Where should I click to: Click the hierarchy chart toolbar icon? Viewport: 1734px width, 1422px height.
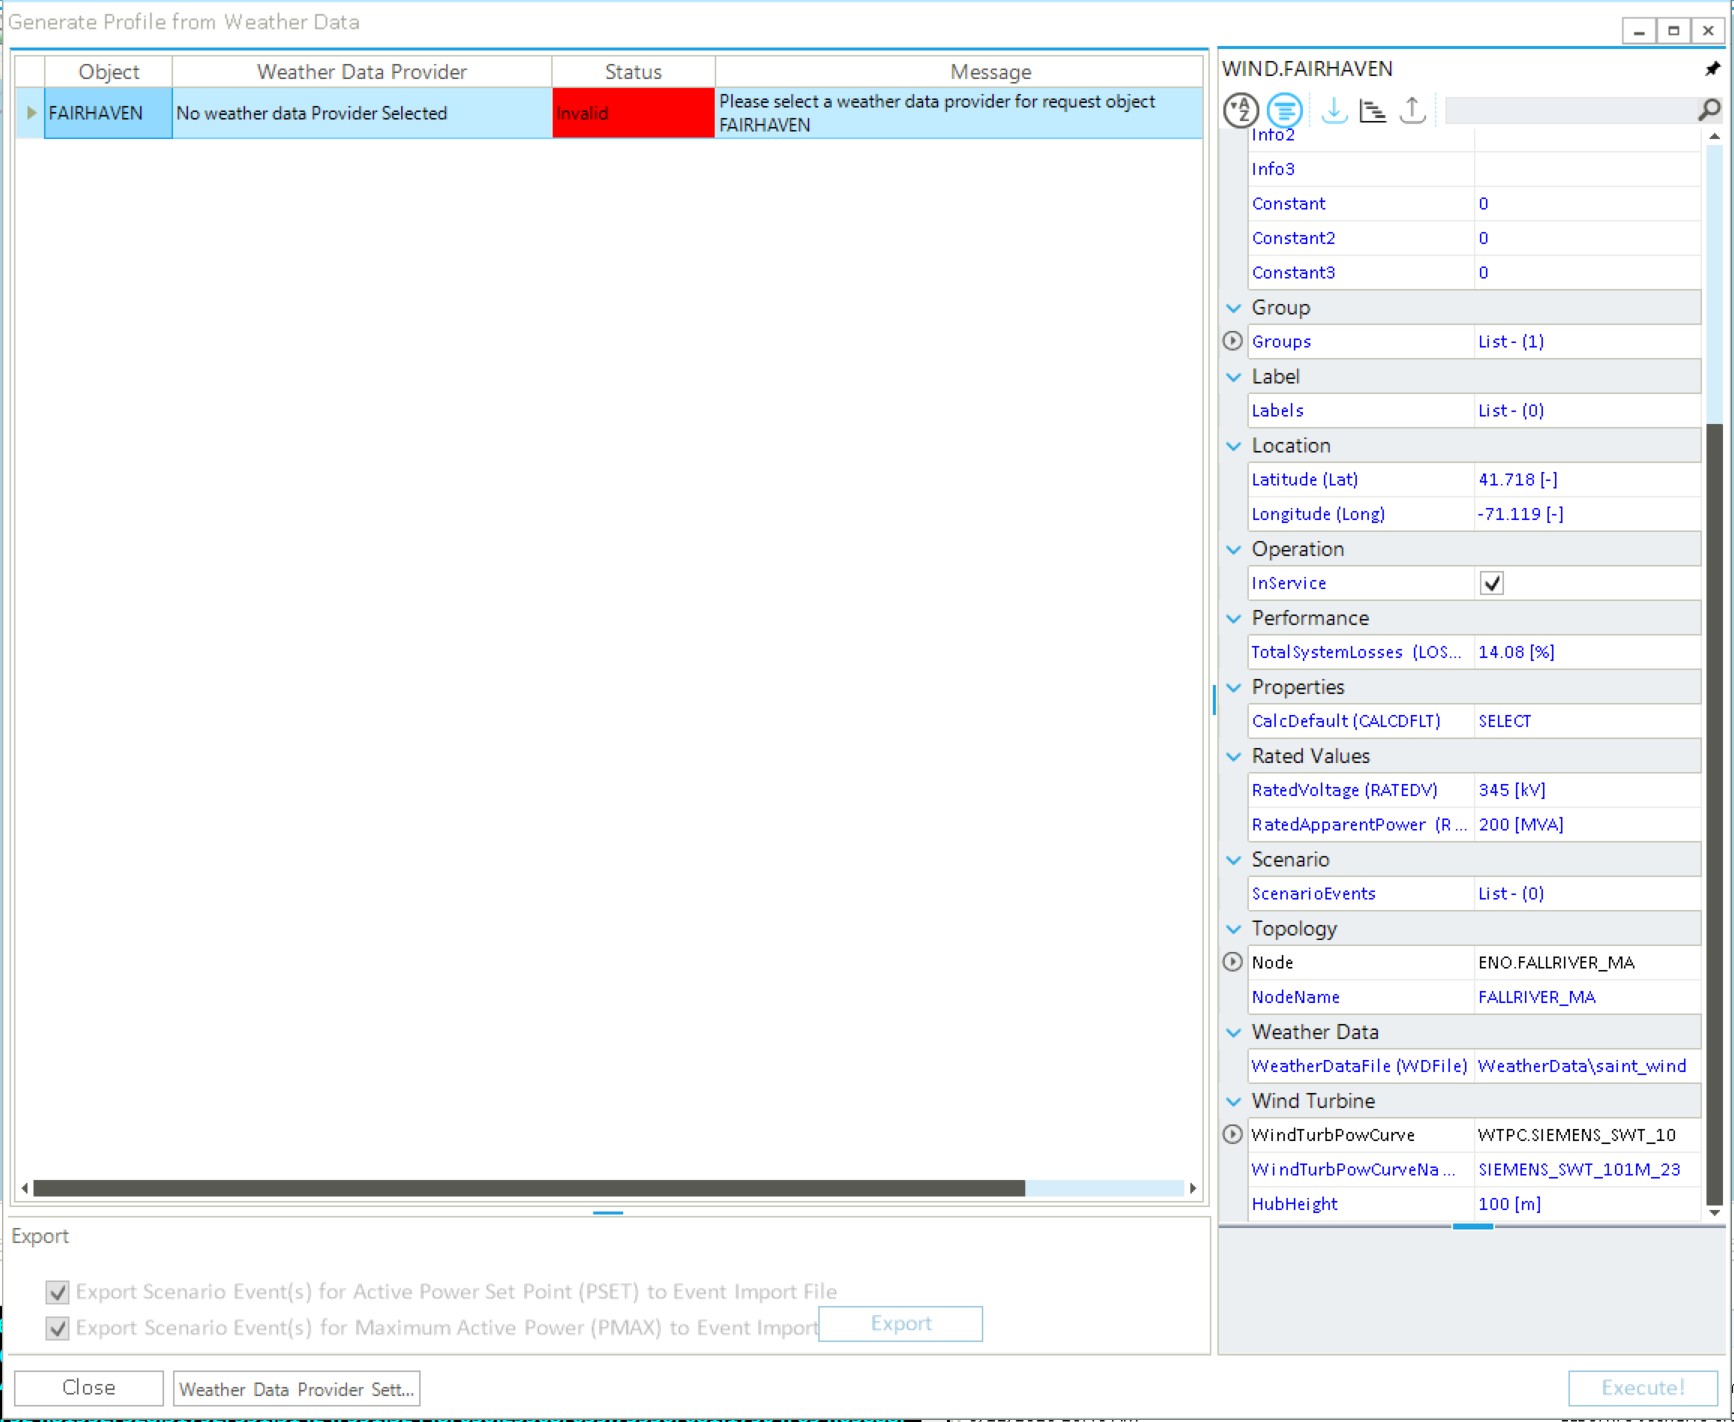pyautogui.click(x=1373, y=110)
